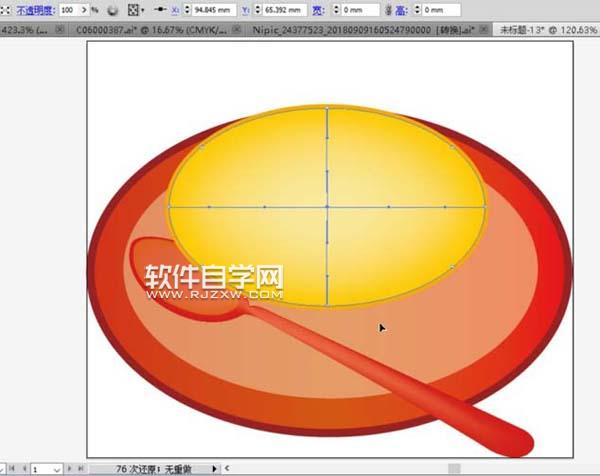
Task: Switch to the 未标题-13 document tab
Action: [x=548, y=30]
